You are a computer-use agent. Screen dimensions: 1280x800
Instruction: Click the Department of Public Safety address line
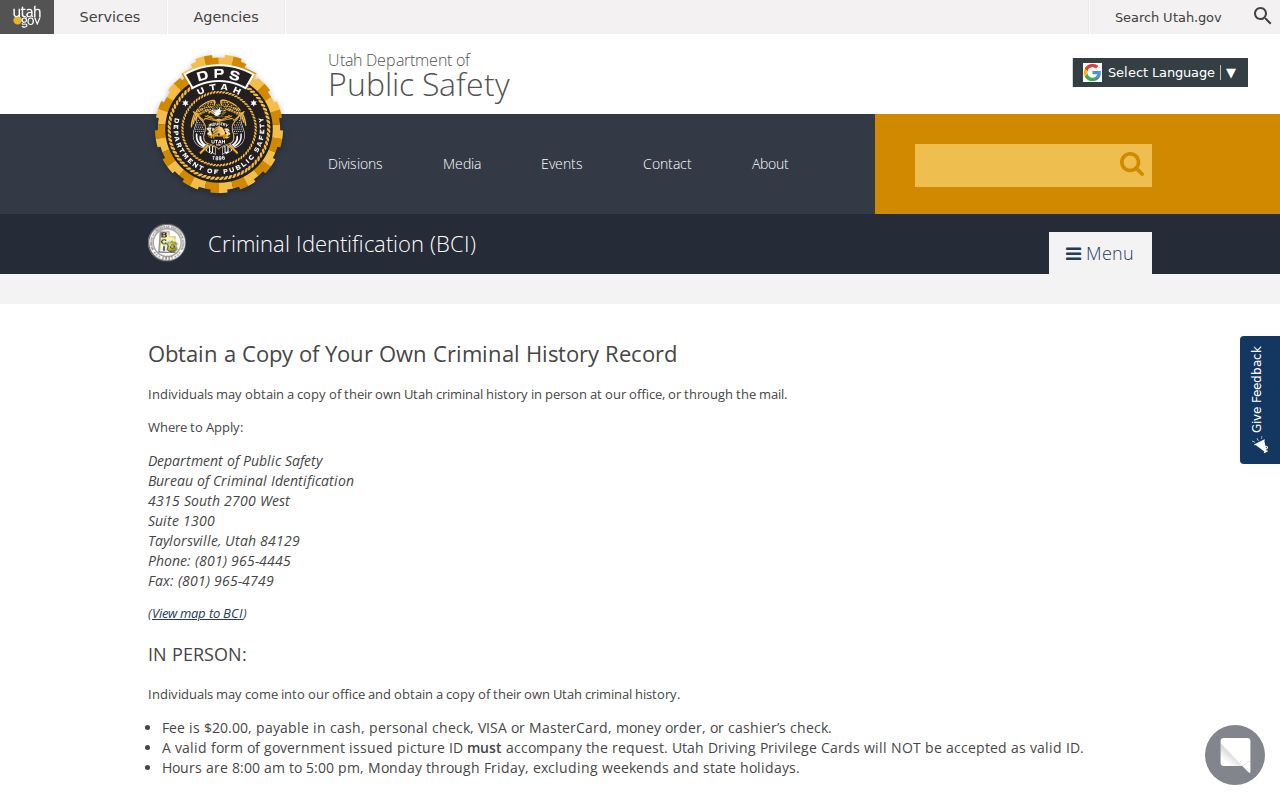pos(235,461)
